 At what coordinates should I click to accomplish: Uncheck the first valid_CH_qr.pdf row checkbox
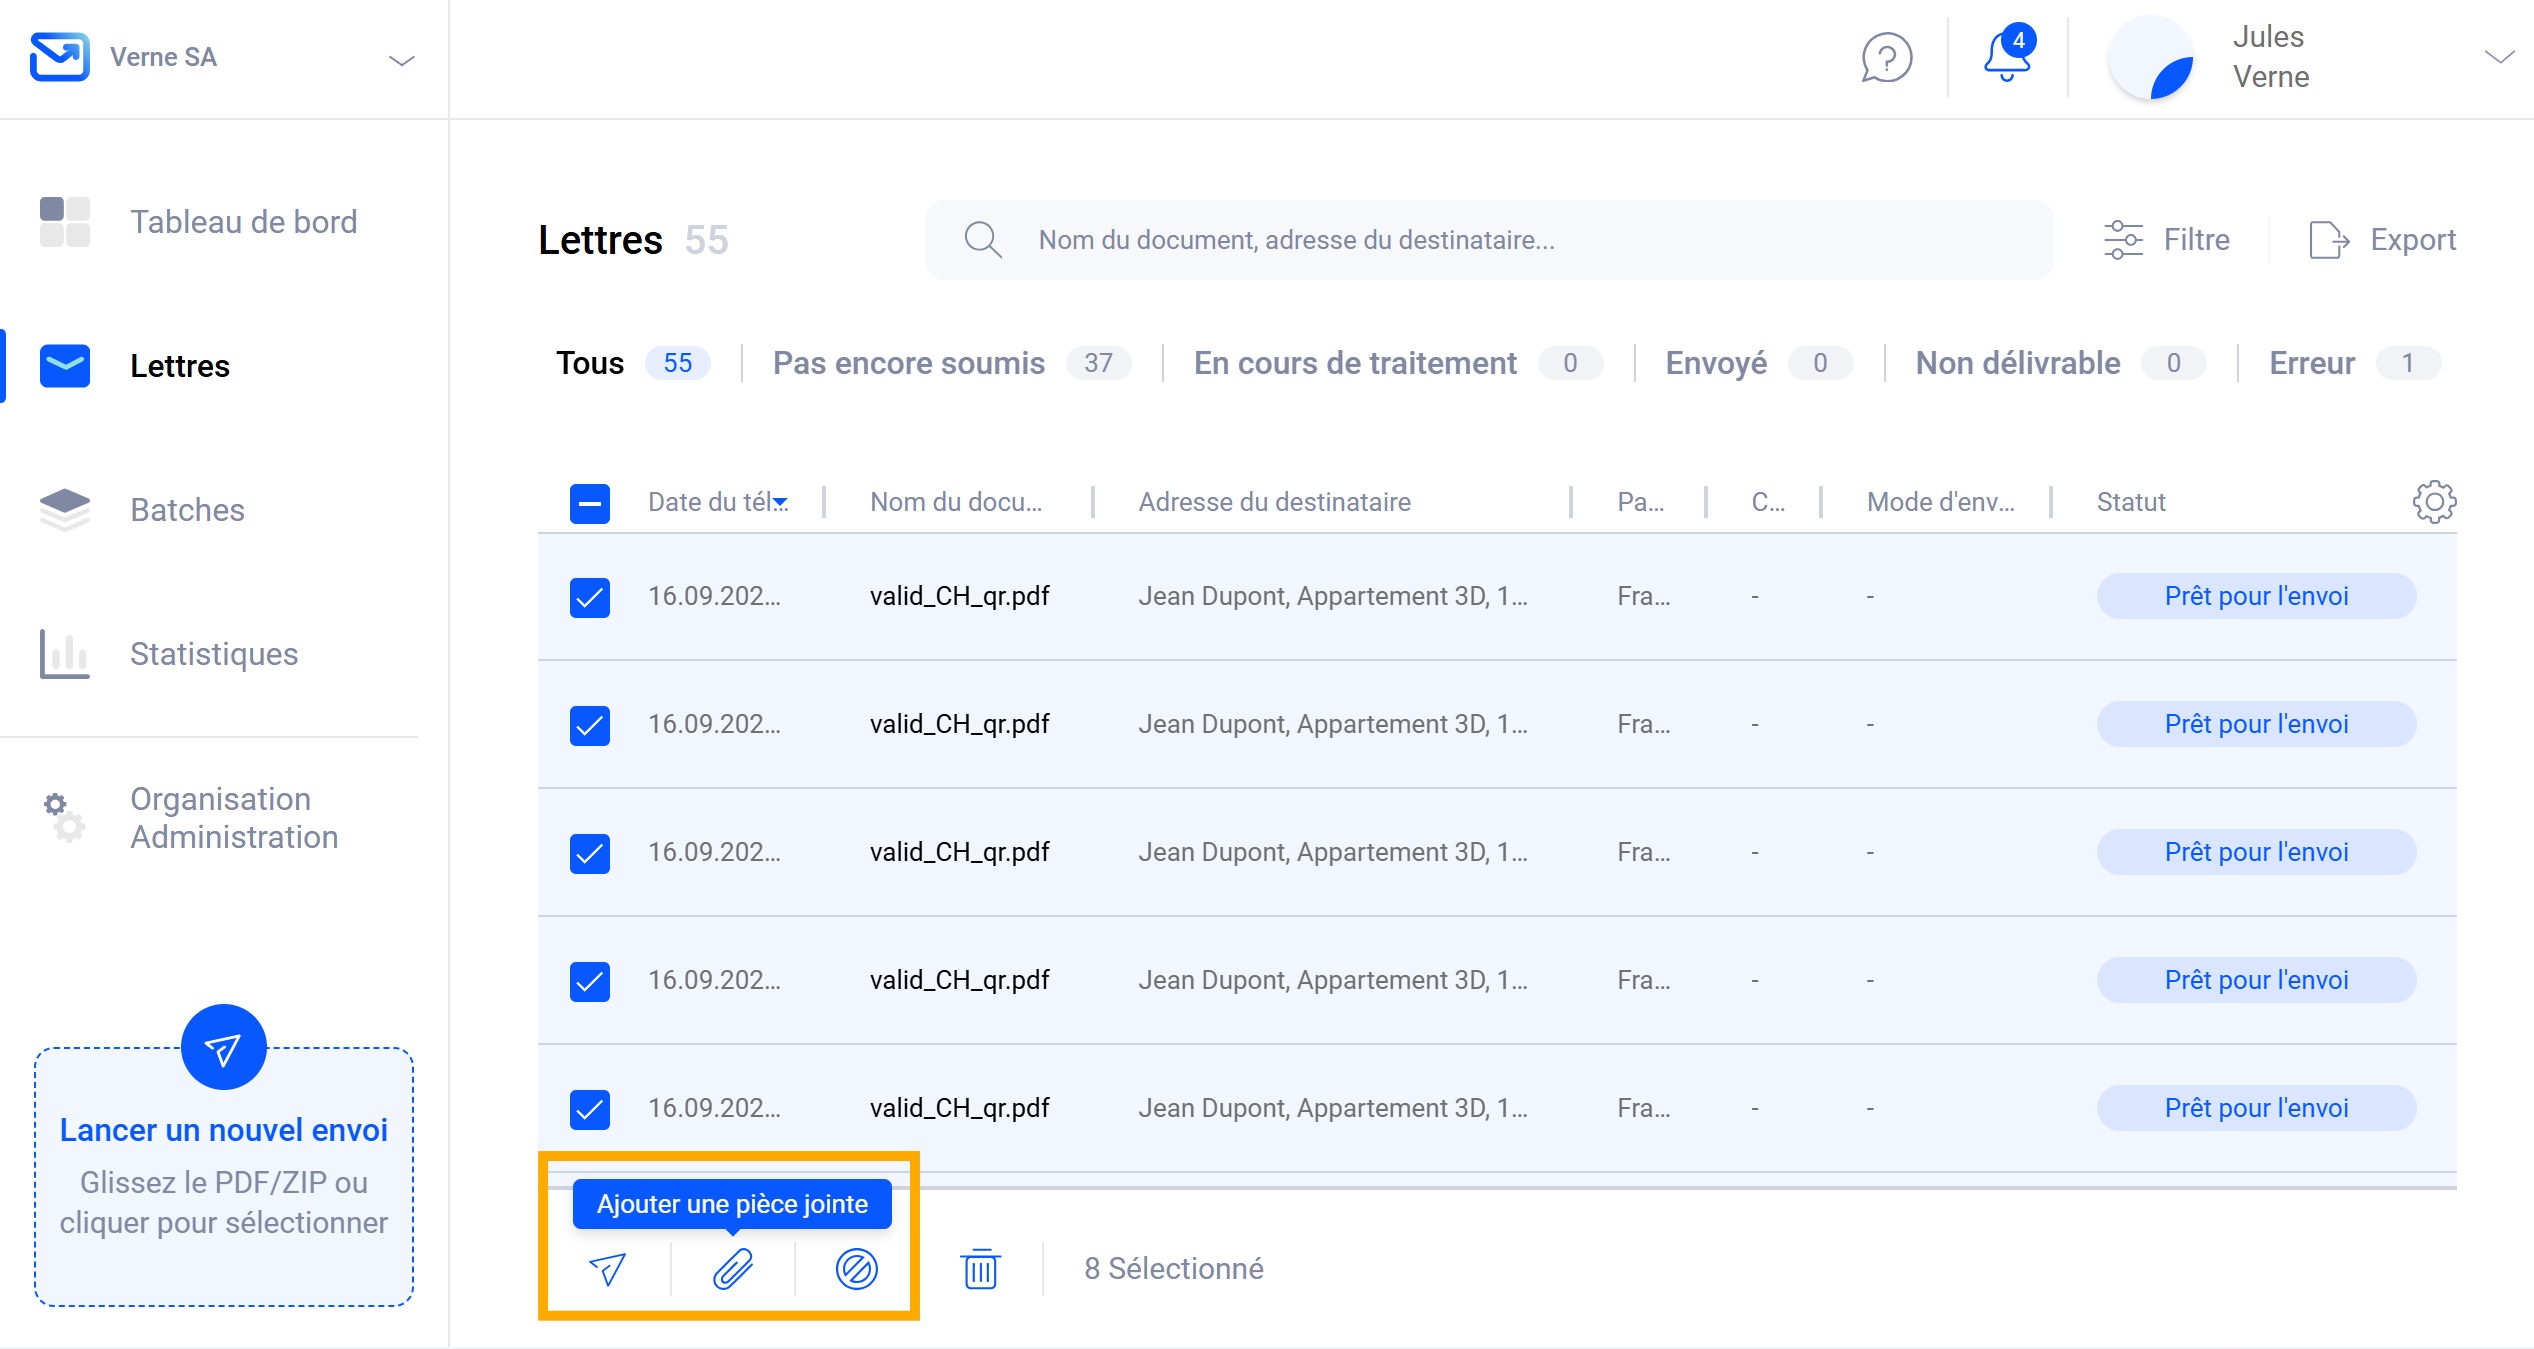coord(590,597)
